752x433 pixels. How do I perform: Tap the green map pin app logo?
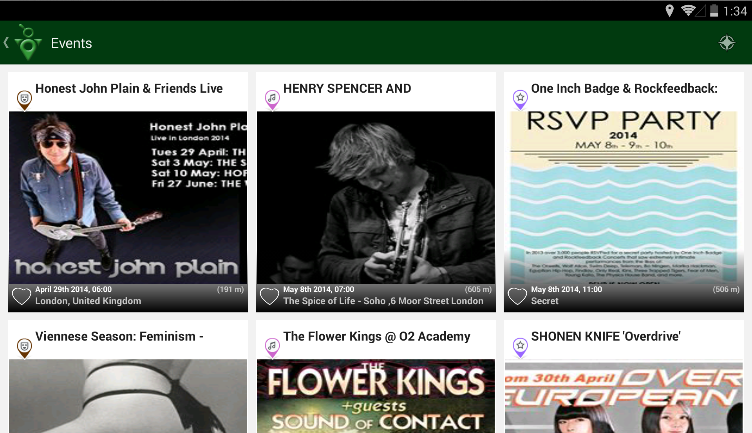[28, 42]
